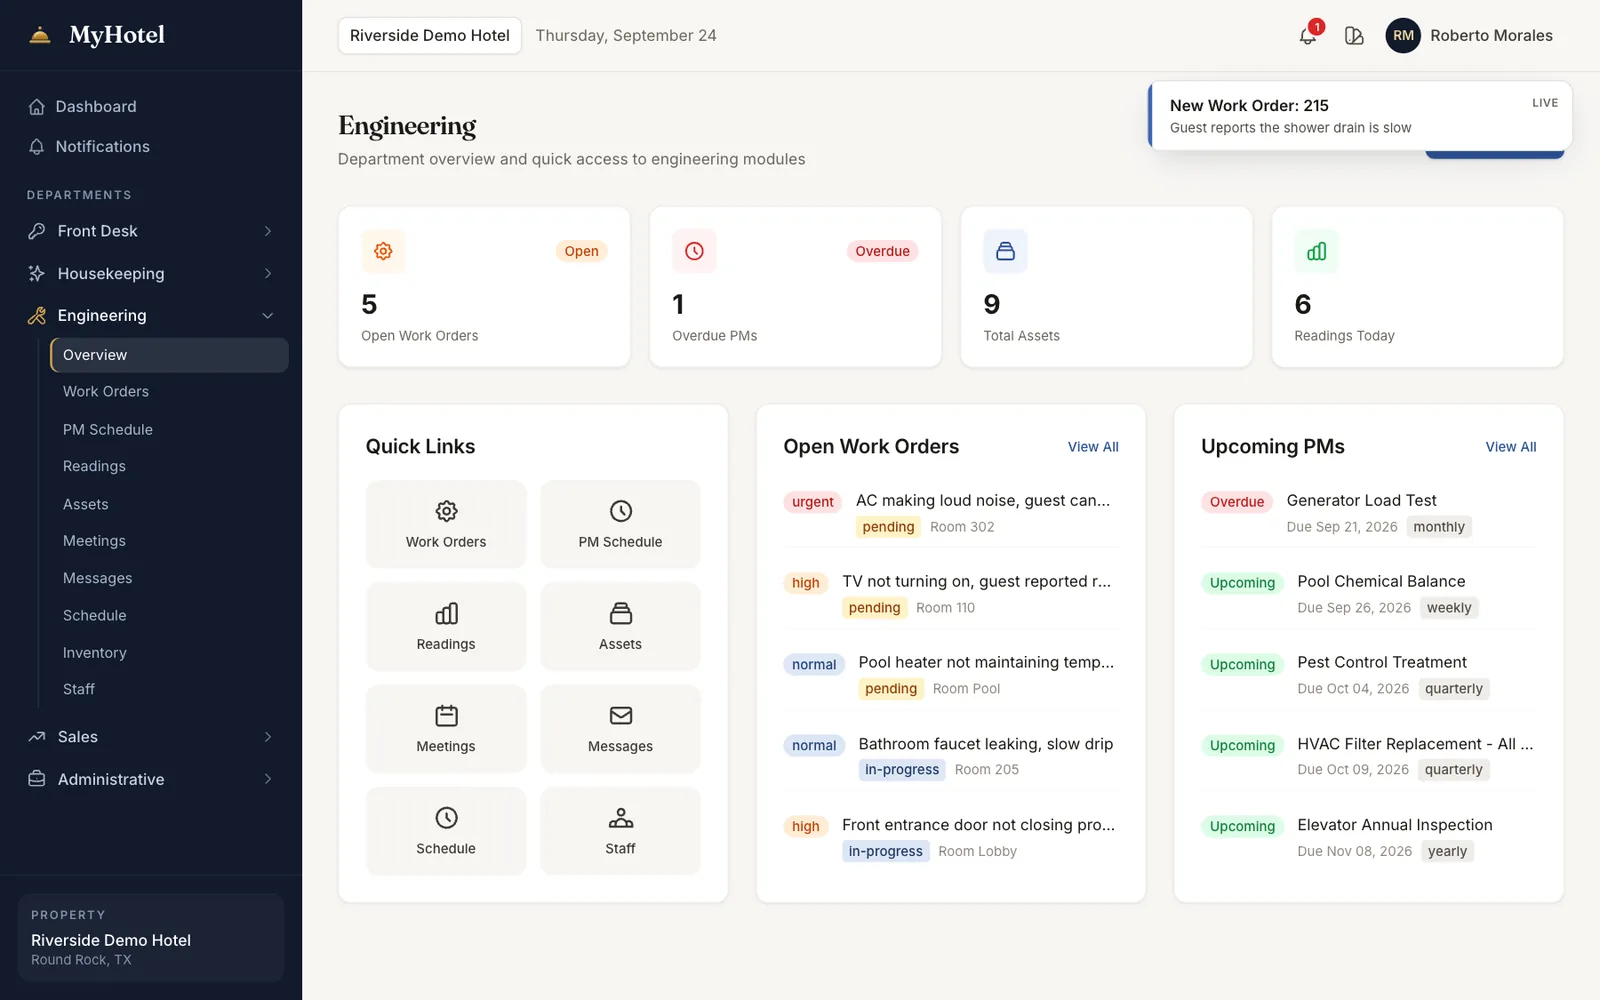The height and width of the screenshot is (1000, 1600).
Task: Open Generator Load Test PM entry
Action: 1369,513
